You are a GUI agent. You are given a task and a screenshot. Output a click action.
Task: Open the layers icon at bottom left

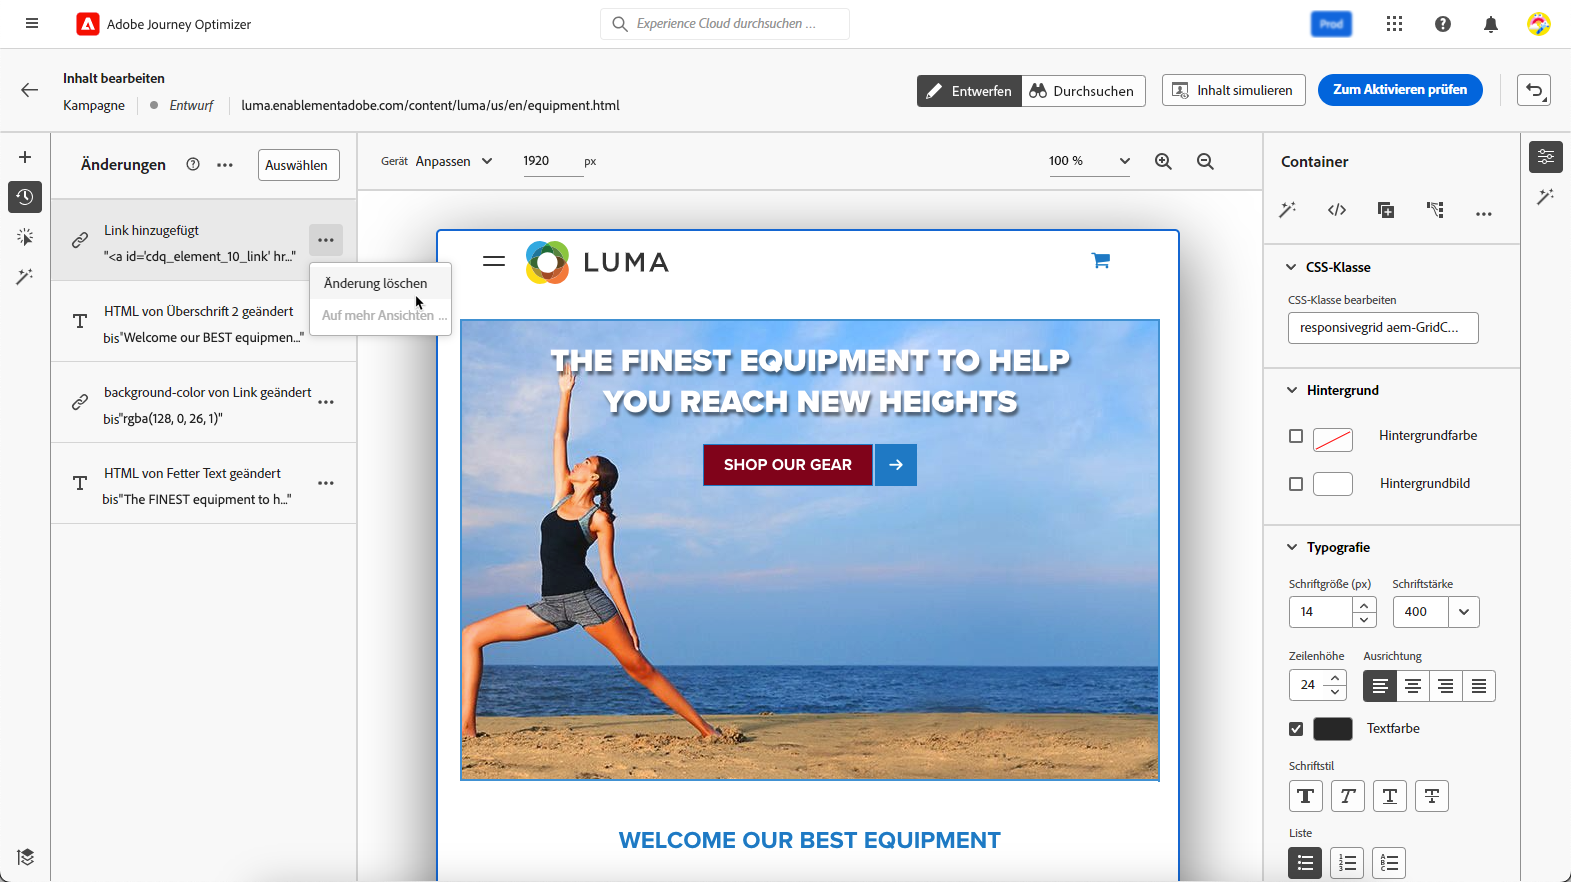(x=25, y=857)
